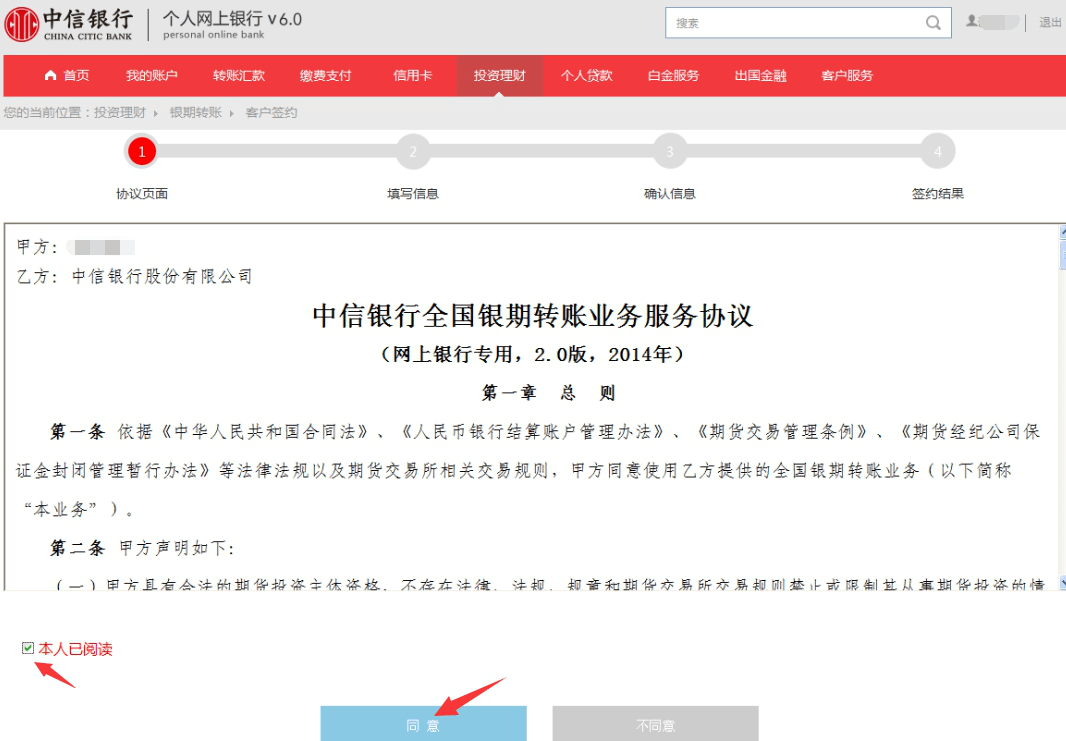
Task: Click the agreement scrollbar up arrow
Action: 1062,232
